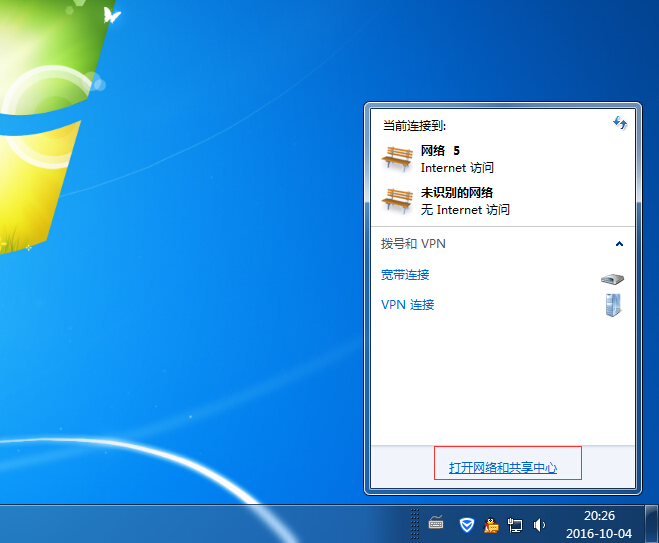
Task: Click the 未识别的网络 network name
Action: 457,192
